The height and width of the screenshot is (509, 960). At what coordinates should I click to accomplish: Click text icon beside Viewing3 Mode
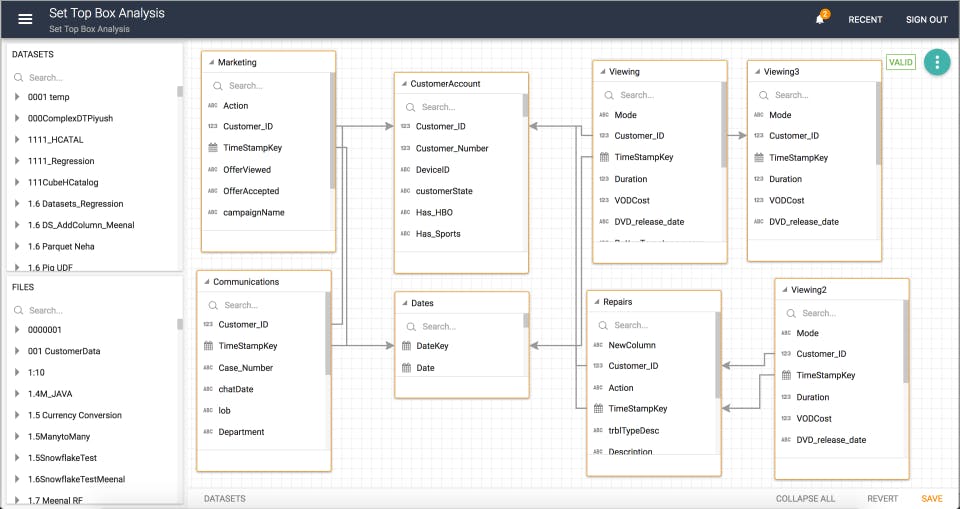coord(759,115)
